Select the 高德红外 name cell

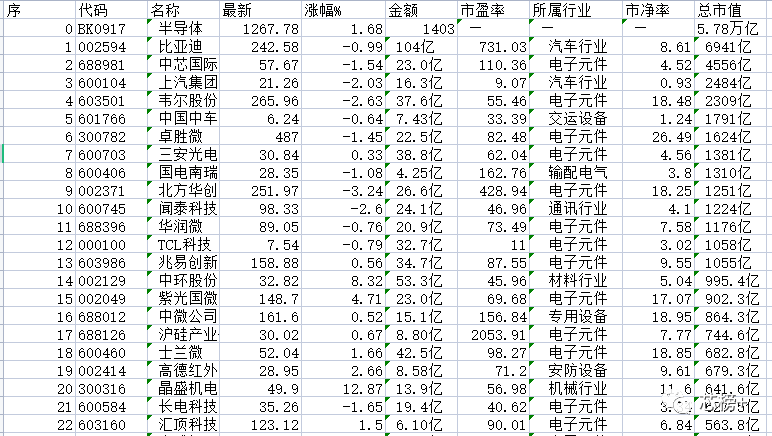pyautogui.click(x=183, y=371)
